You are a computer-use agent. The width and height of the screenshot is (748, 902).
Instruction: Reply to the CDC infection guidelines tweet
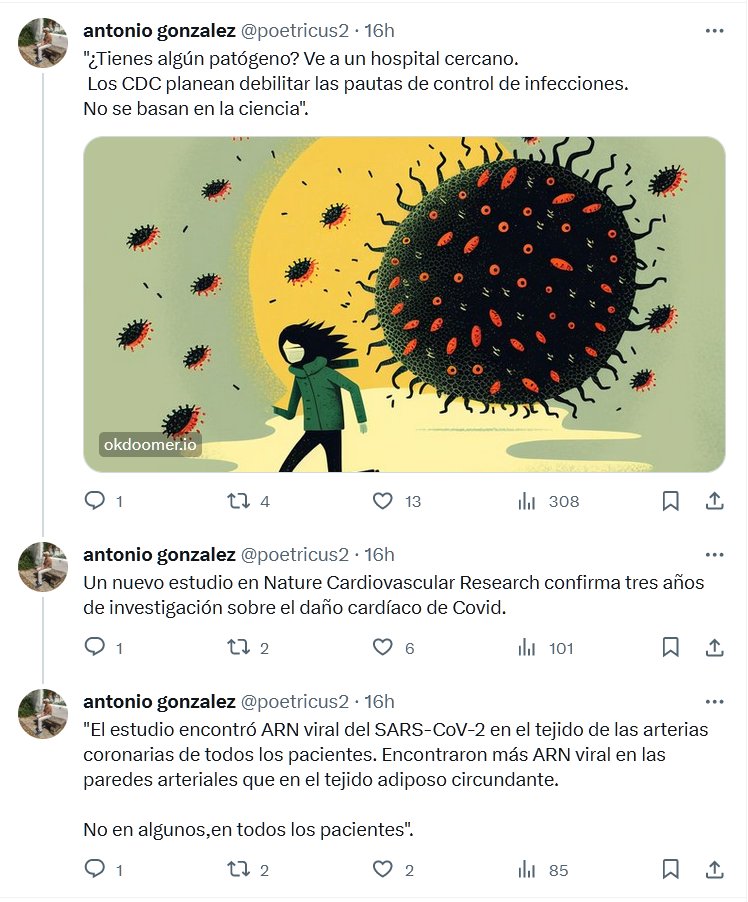[95, 501]
